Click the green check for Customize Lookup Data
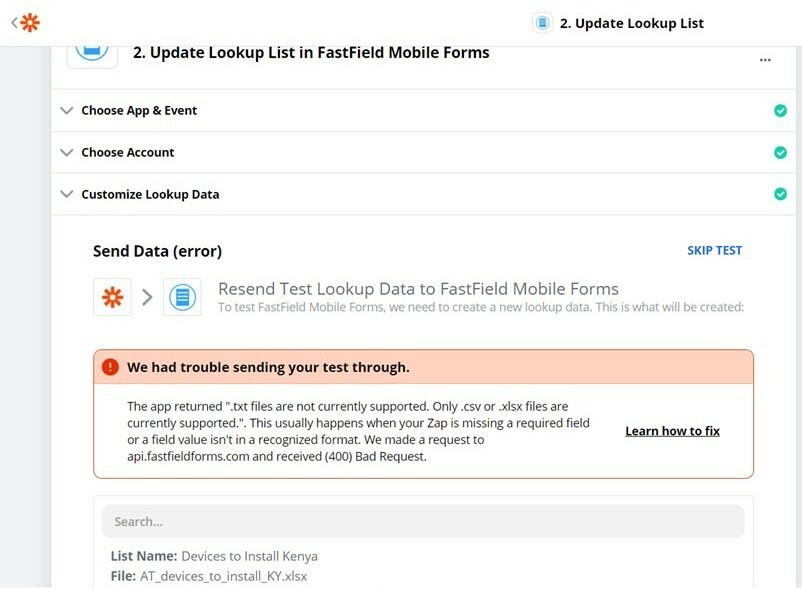The height and width of the screenshot is (589, 802). [x=780, y=194]
